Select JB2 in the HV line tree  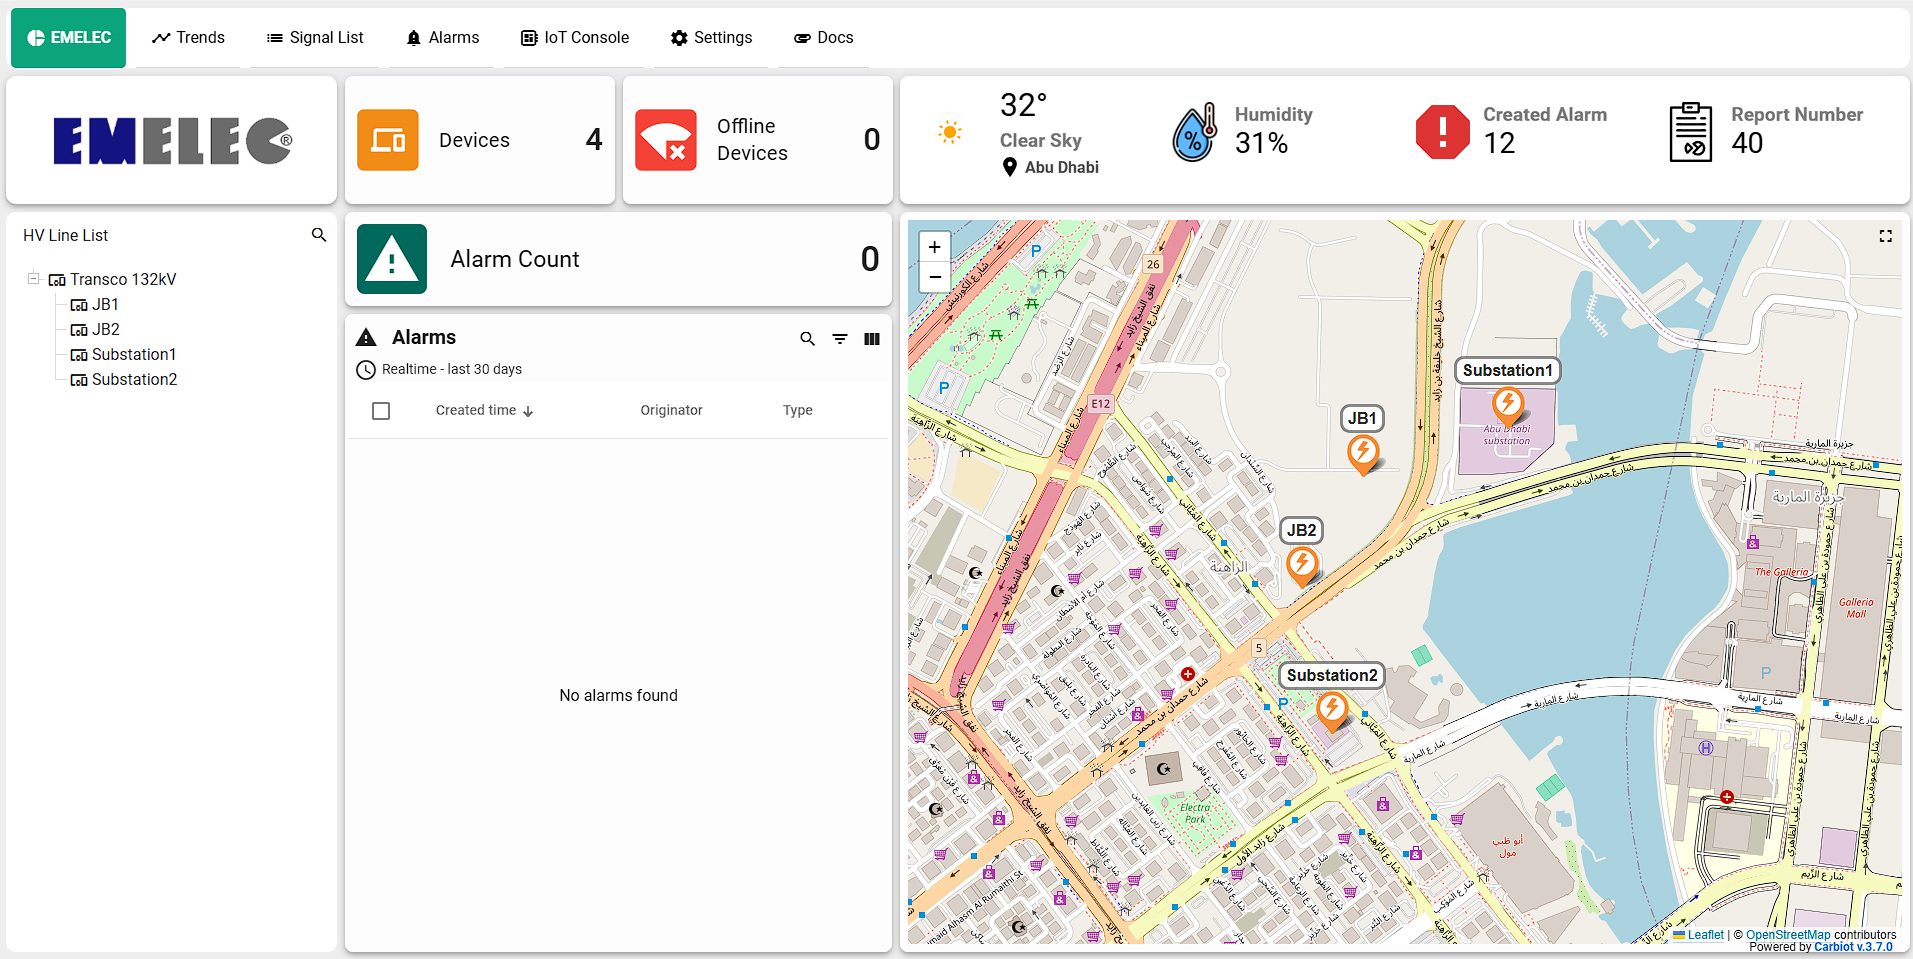click(105, 330)
